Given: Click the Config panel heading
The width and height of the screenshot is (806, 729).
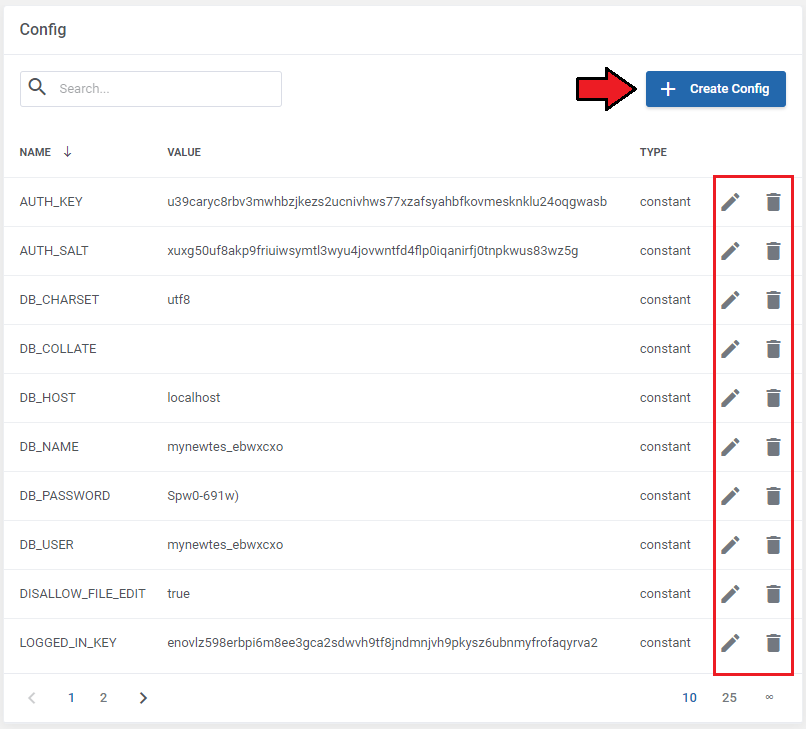Looking at the screenshot, I should click(x=43, y=29).
